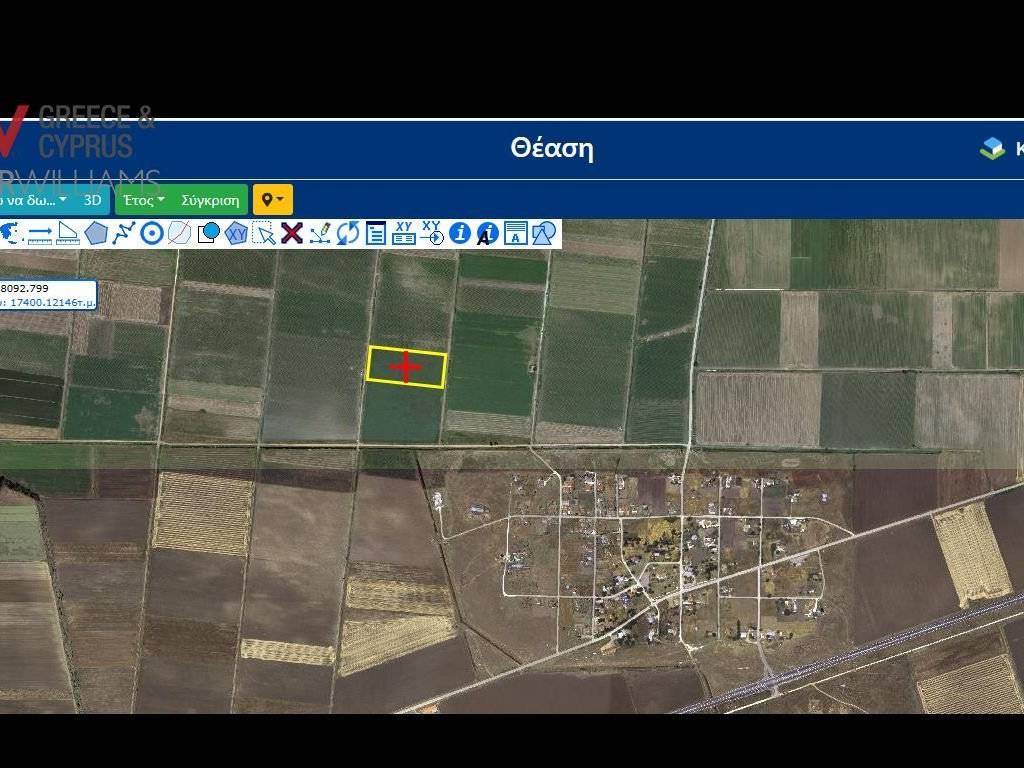Image resolution: width=1024 pixels, height=768 pixels.
Task: Click the Θέαση header title
Action: pos(551,149)
